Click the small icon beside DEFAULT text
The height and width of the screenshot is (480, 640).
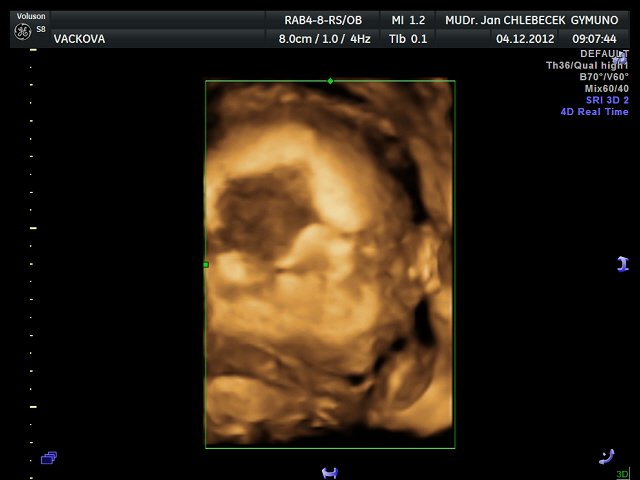[621, 57]
